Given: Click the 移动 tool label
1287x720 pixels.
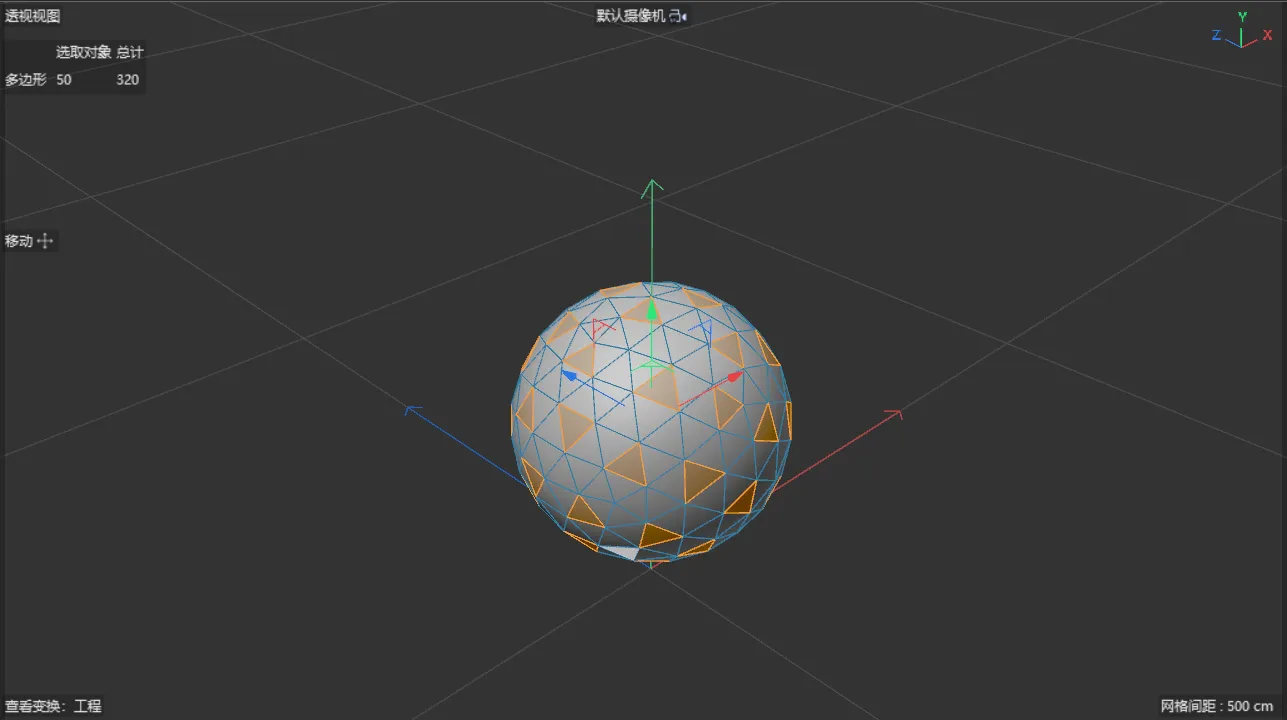Looking at the screenshot, I should (19, 241).
